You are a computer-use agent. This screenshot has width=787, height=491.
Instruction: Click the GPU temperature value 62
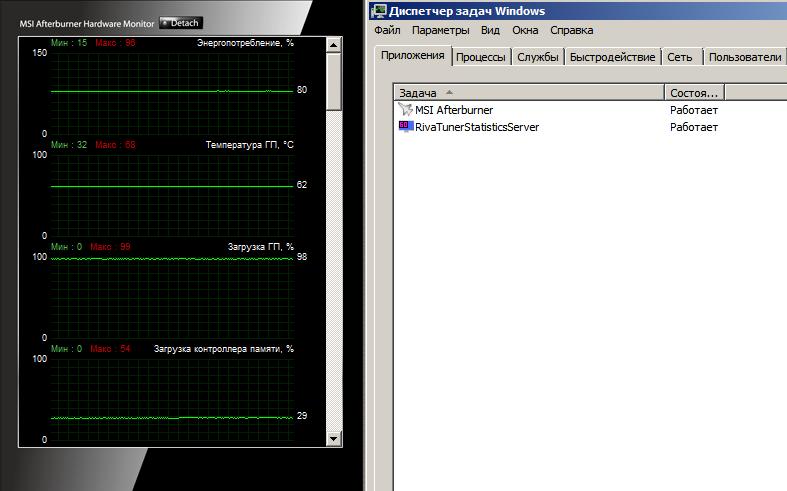pyautogui.click(x=302, y=185)
